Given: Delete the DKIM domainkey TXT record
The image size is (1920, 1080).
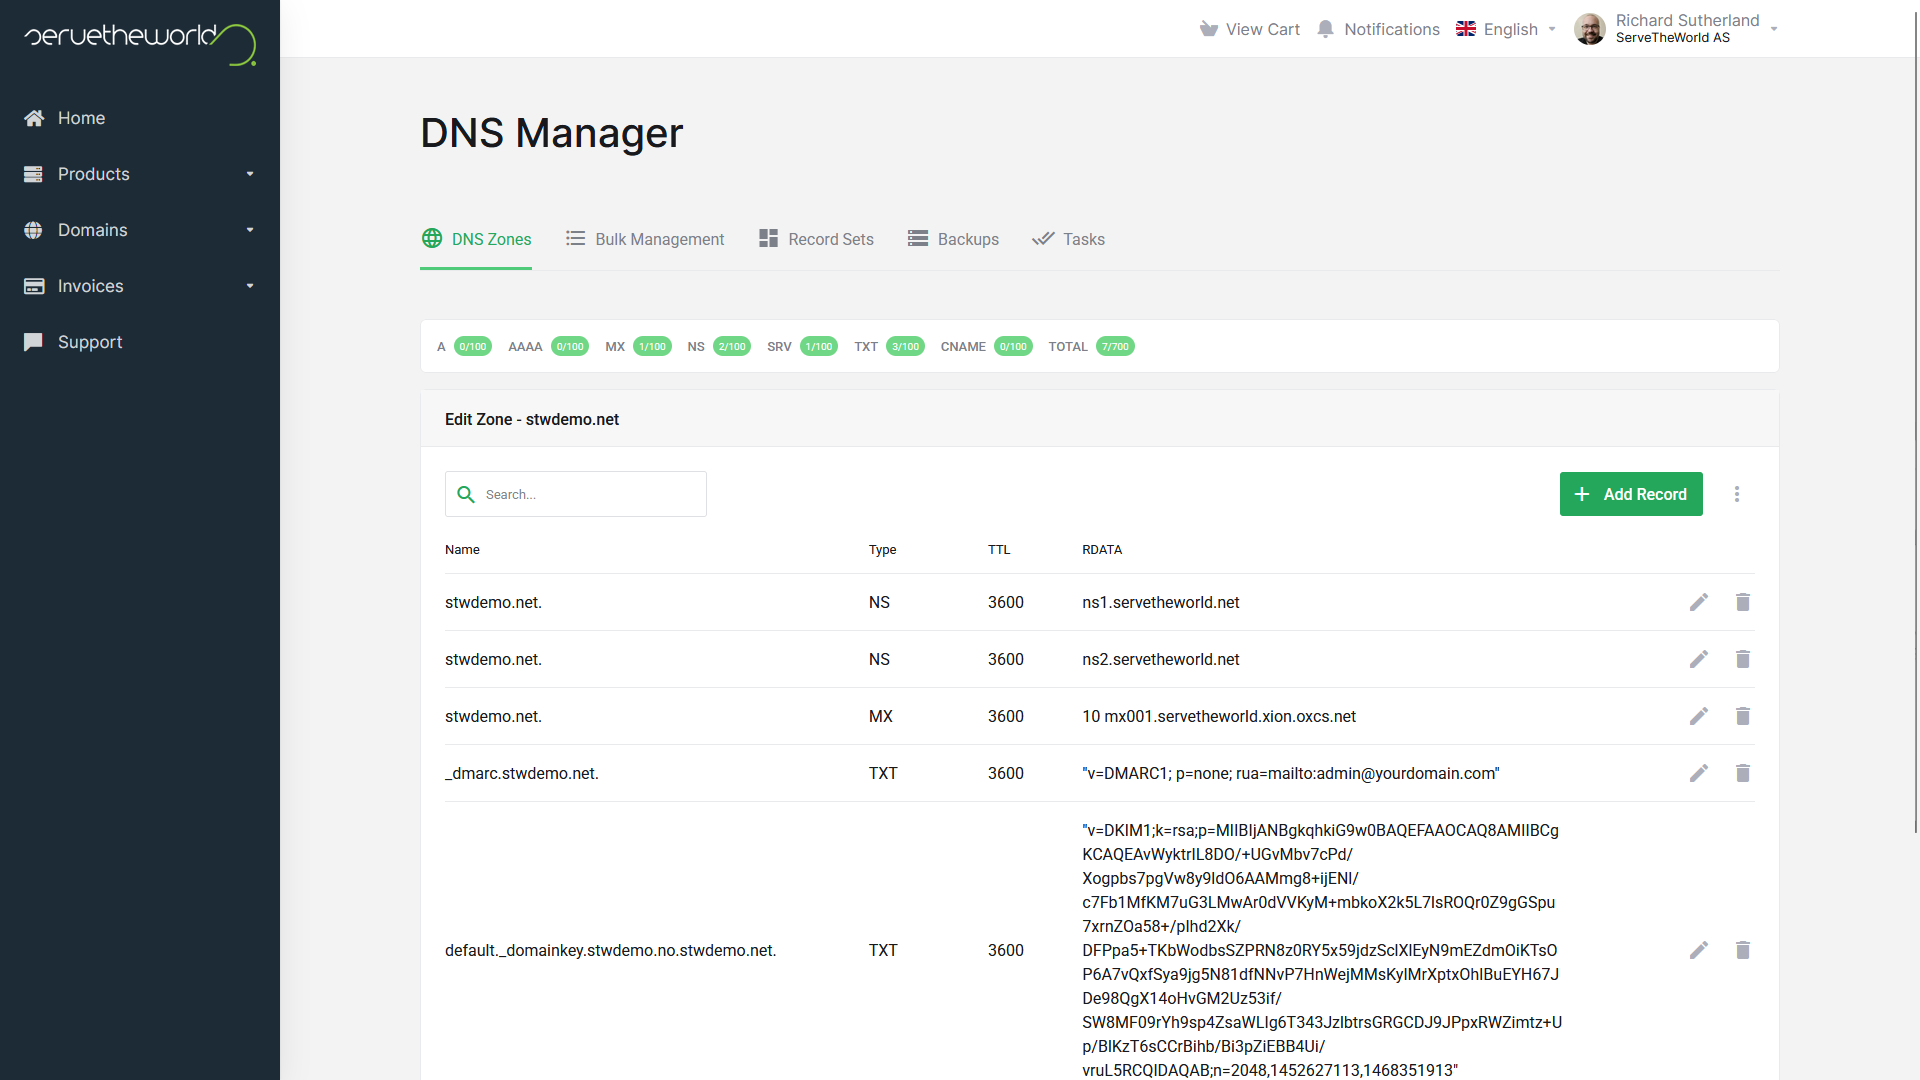Looking at the screenshot, I should tap(1742, 950).
